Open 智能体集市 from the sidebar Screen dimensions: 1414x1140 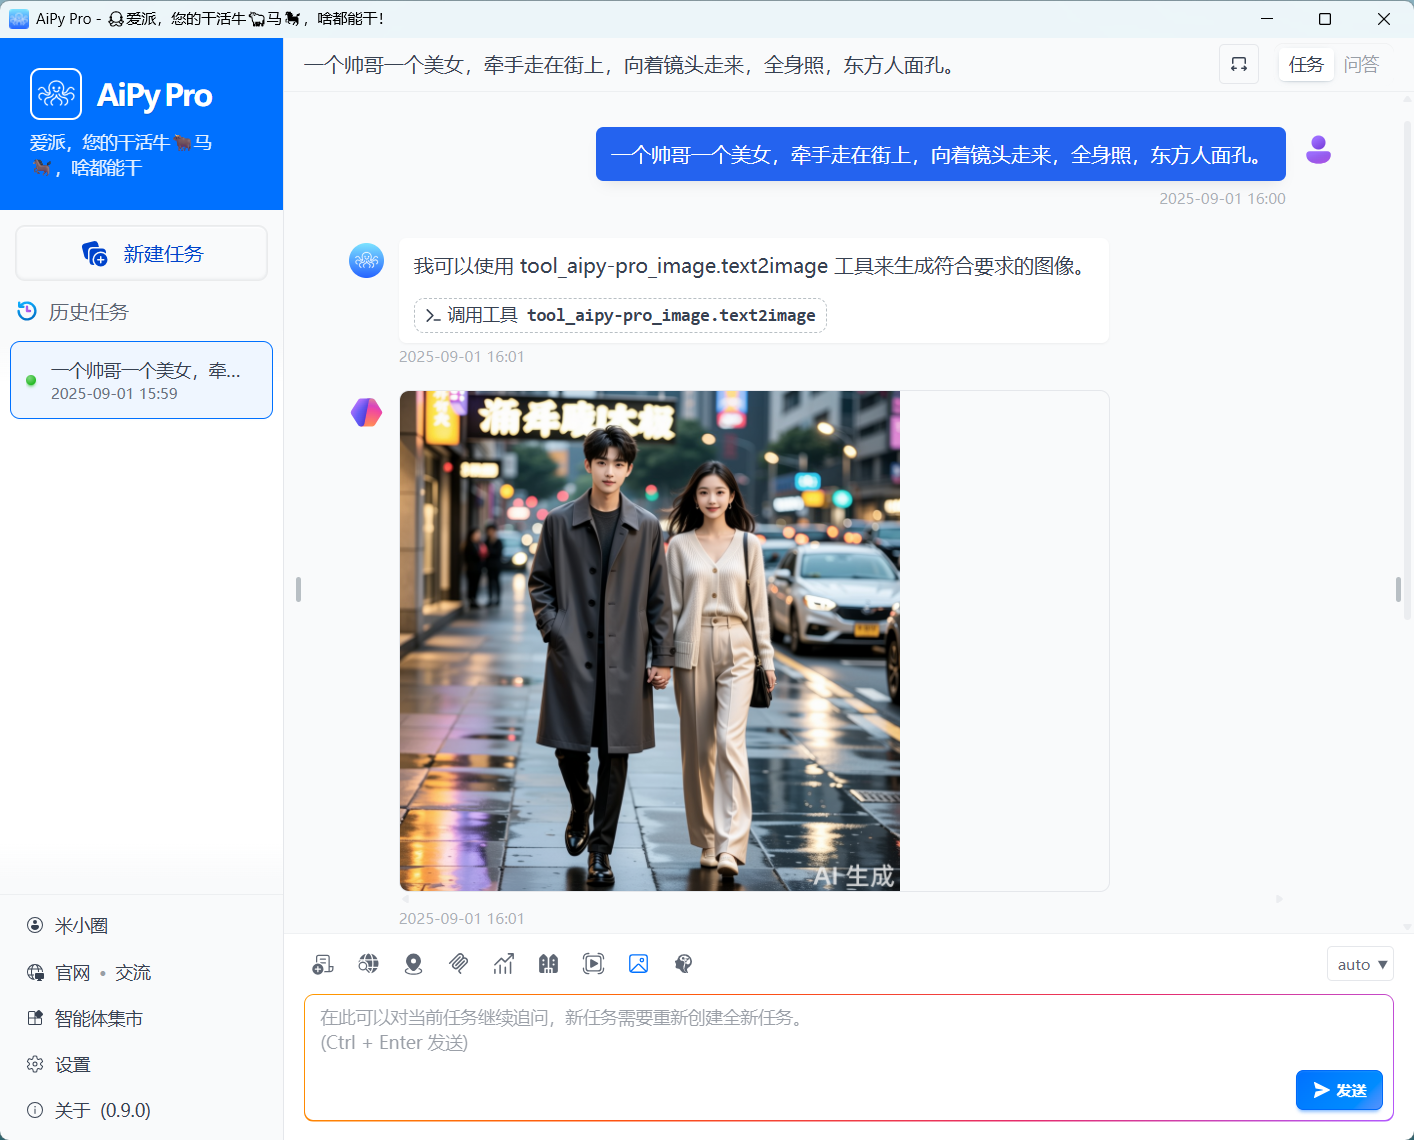(x=98, y=1018)
